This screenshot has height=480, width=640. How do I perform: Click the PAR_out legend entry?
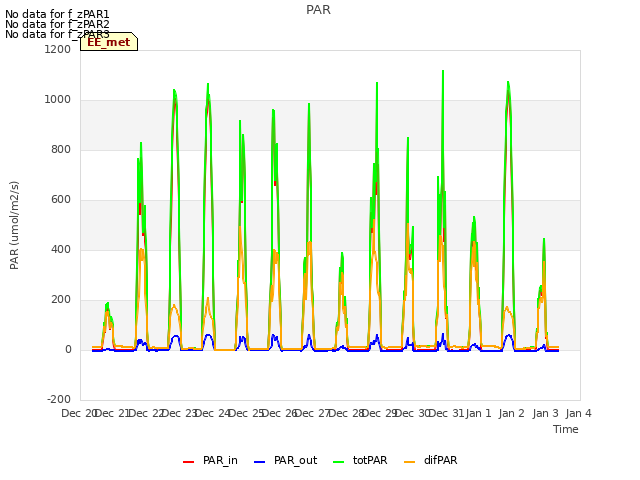pyautogui.click(x=285, y=460)
